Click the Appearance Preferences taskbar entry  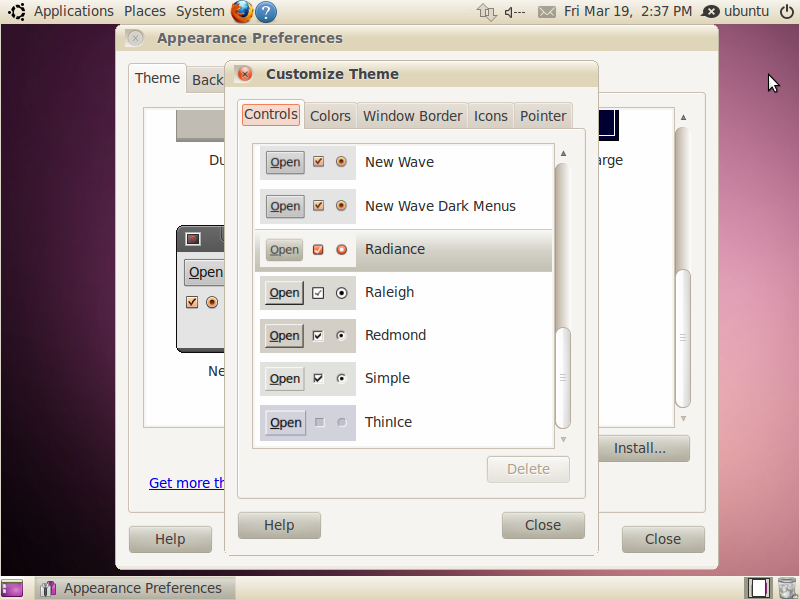135,588
